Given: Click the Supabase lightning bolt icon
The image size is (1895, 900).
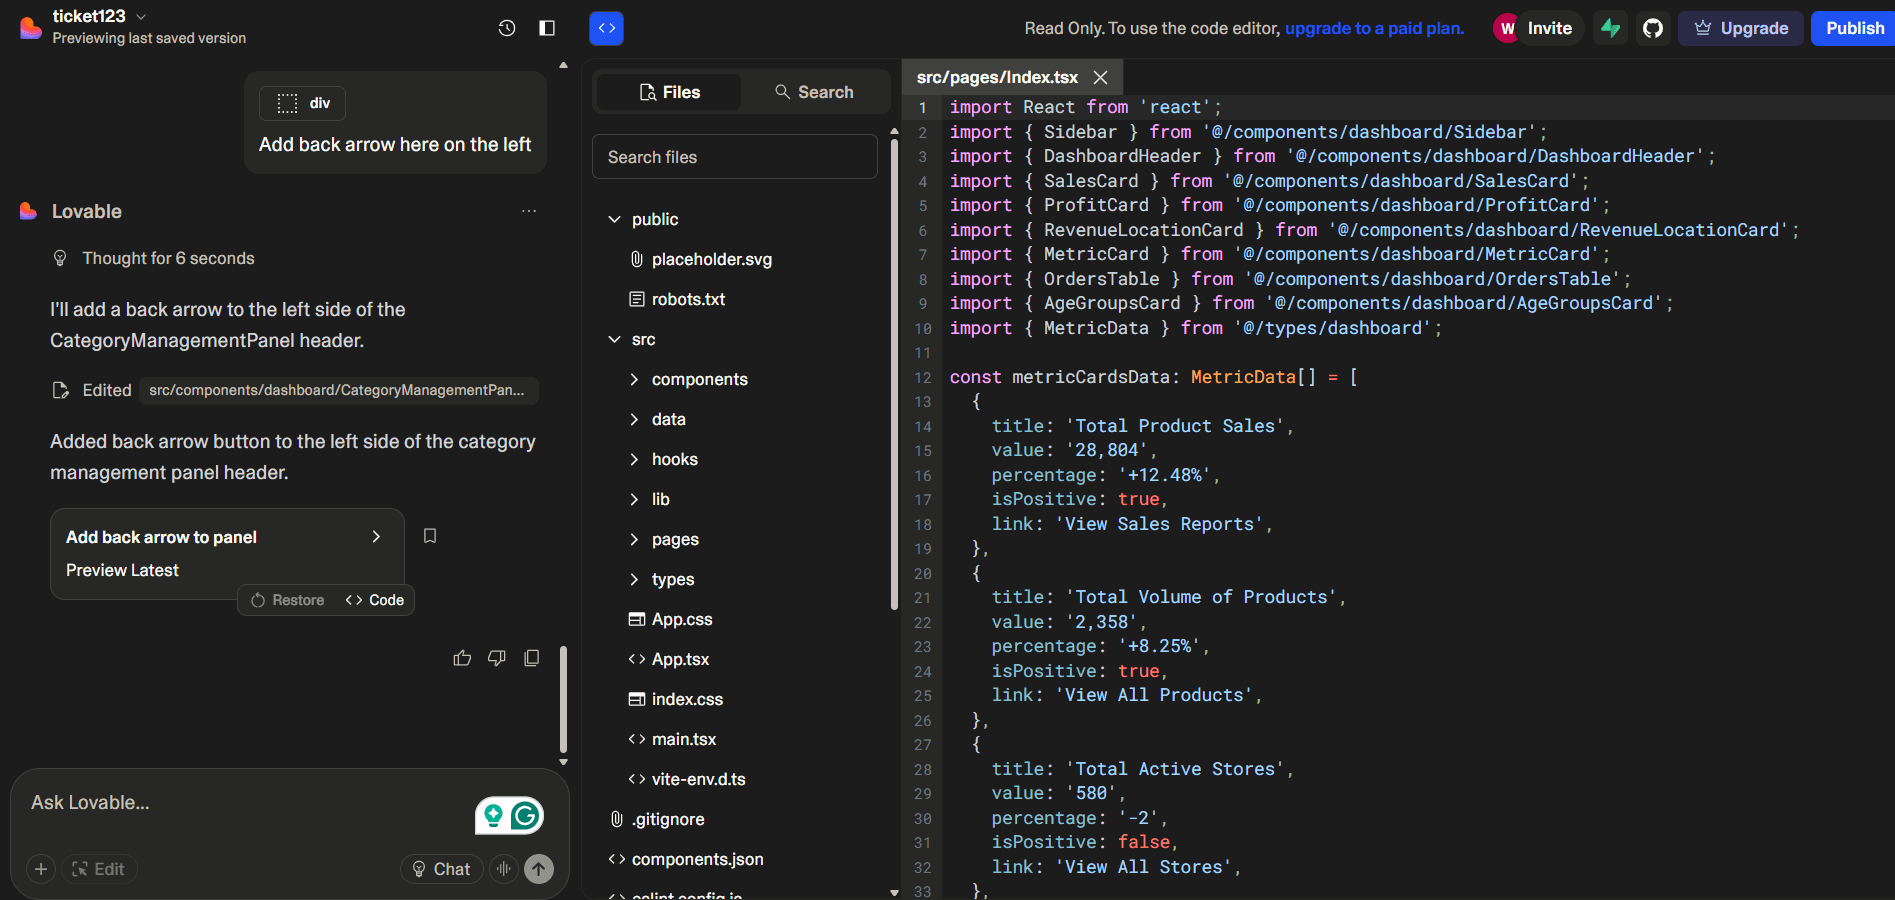Looking at the screenshot, I should coord(1610,28).
